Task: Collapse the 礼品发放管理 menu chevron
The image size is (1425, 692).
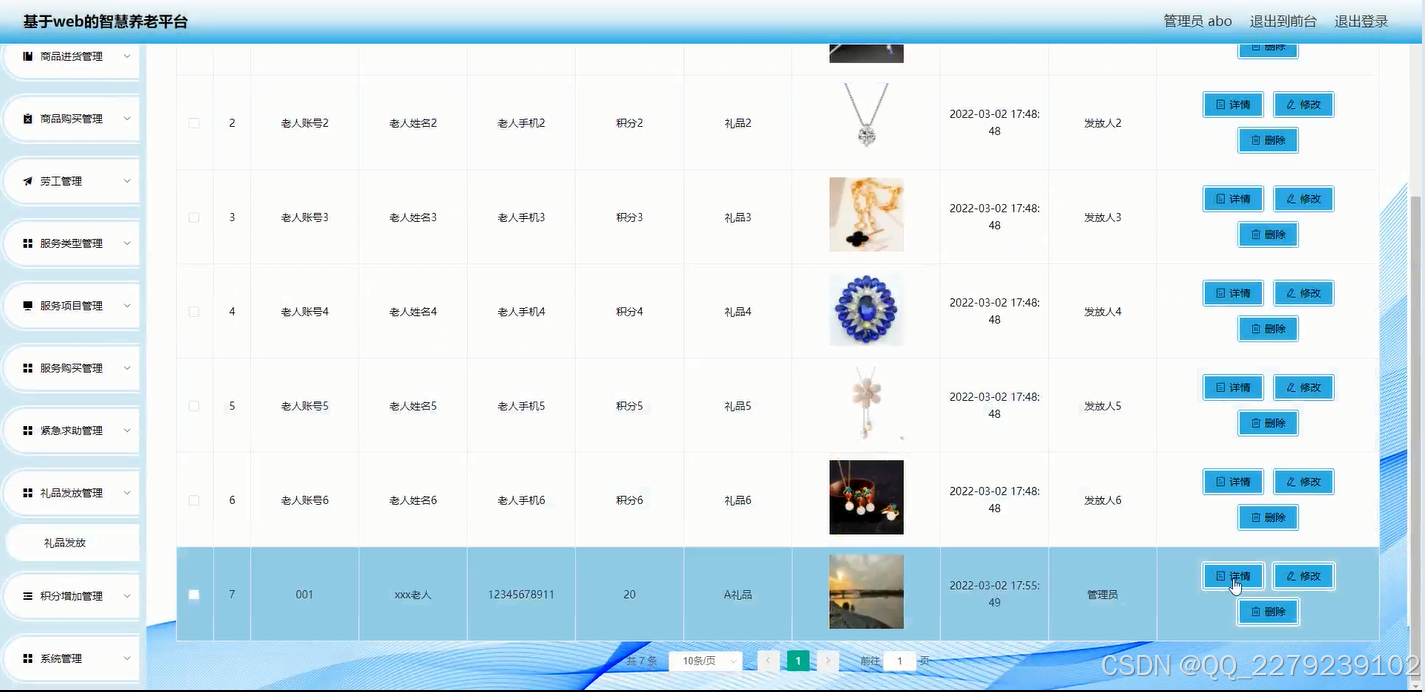Action: (127, 492)
